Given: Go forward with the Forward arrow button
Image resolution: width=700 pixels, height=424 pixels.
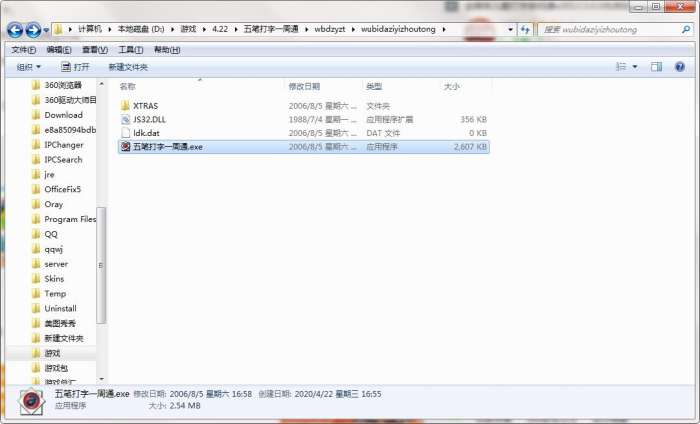Looking at the screenshot, I should tap(33, 30).
